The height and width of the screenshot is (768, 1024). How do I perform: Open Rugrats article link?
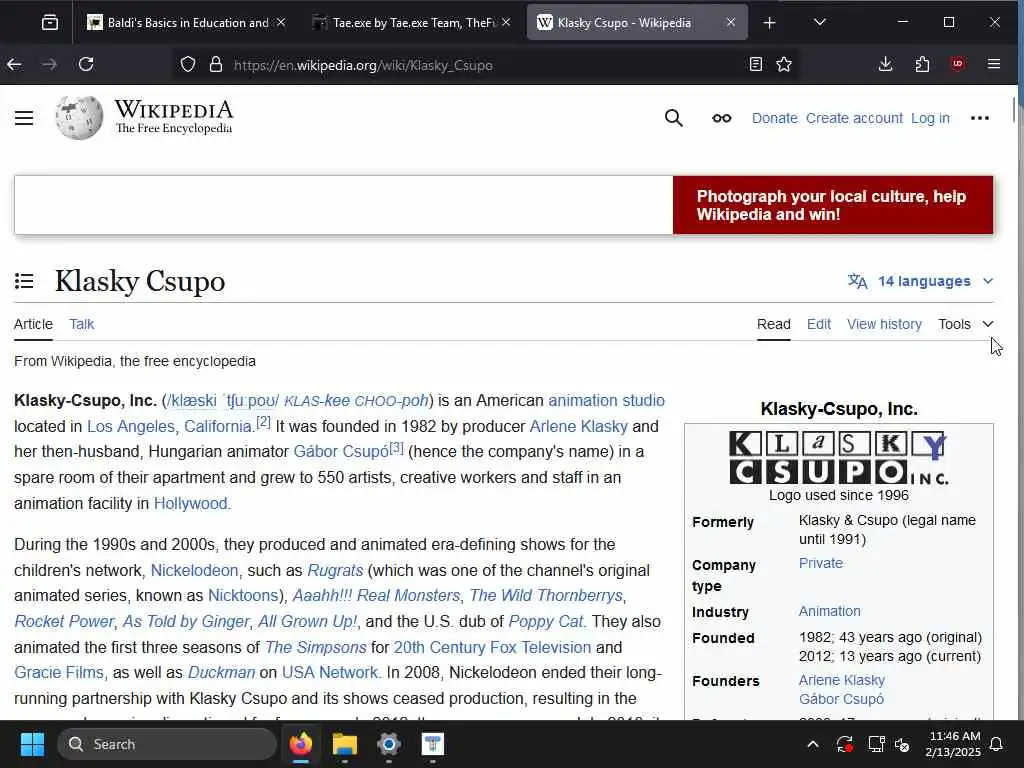(335, 570)
